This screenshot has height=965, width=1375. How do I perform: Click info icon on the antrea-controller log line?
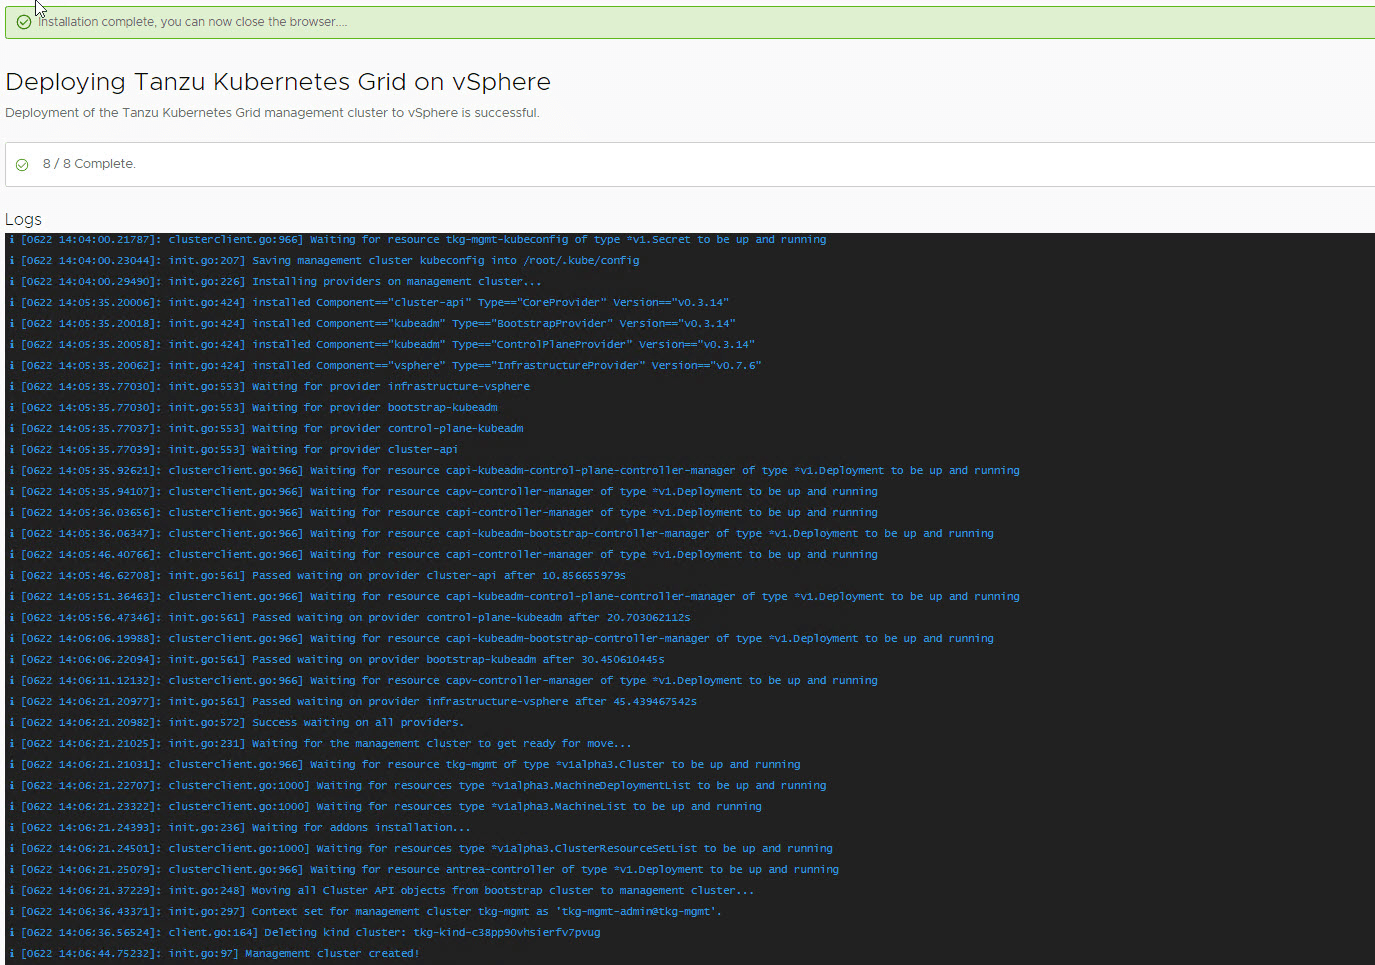point(12,870)
